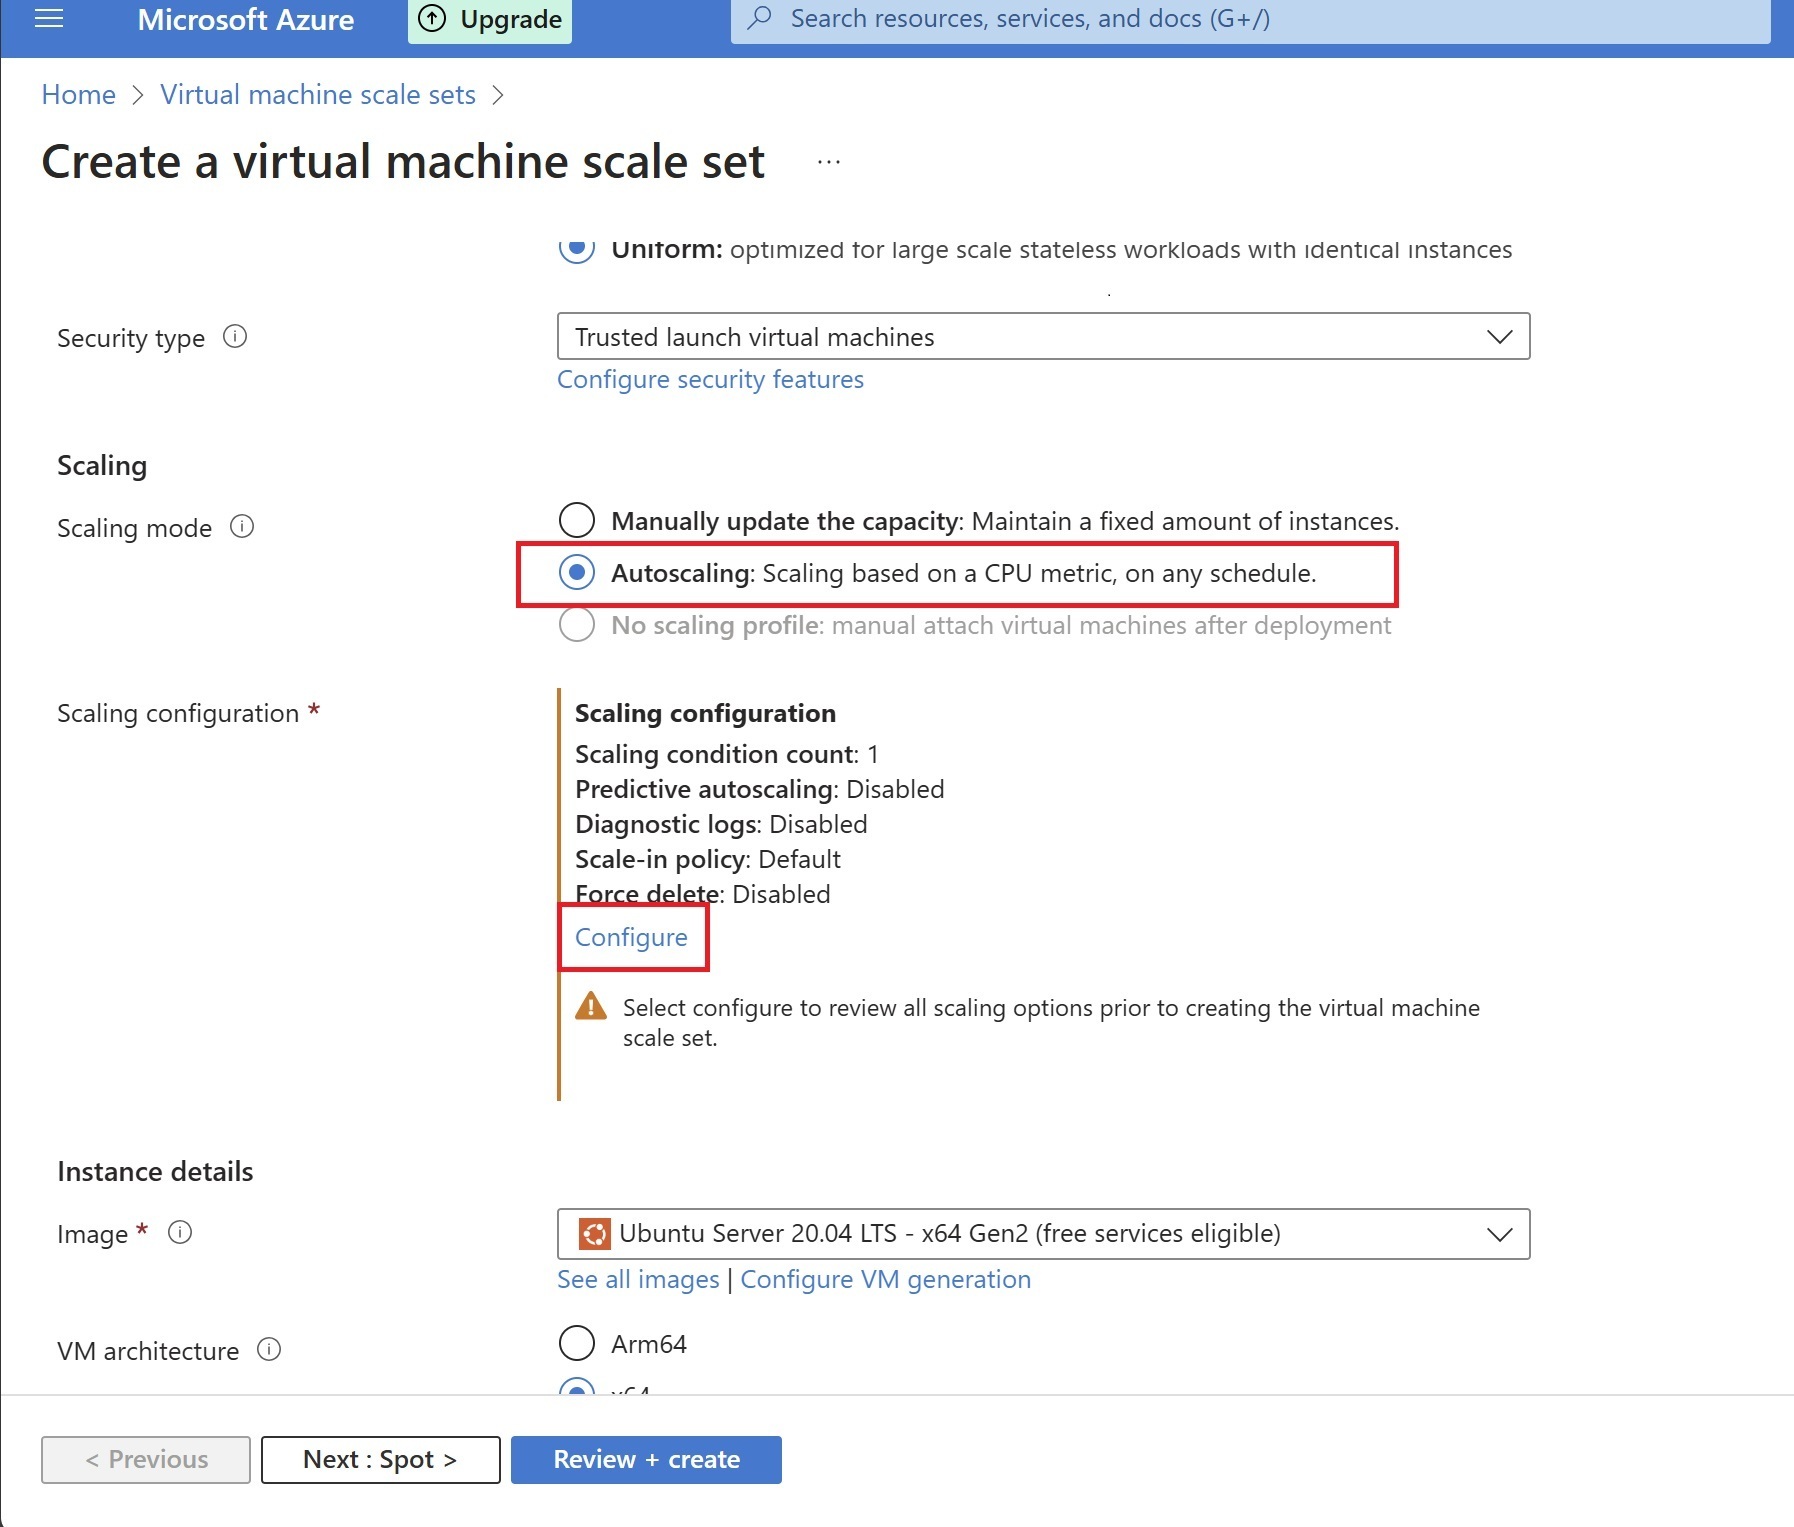Image resolution: width=1794 pixels, height=1527 pixels.
Task: Focus the search resources field
Action: tap(1250, 19)
